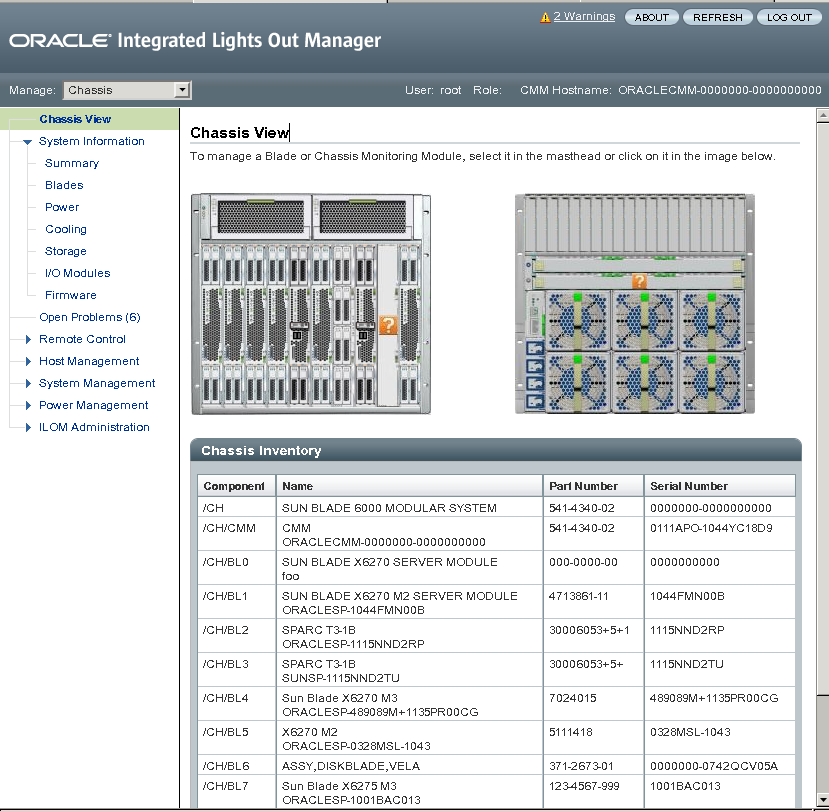Go to Open Problems (6)
Viewport: 829px width, 811px height.
89,317
